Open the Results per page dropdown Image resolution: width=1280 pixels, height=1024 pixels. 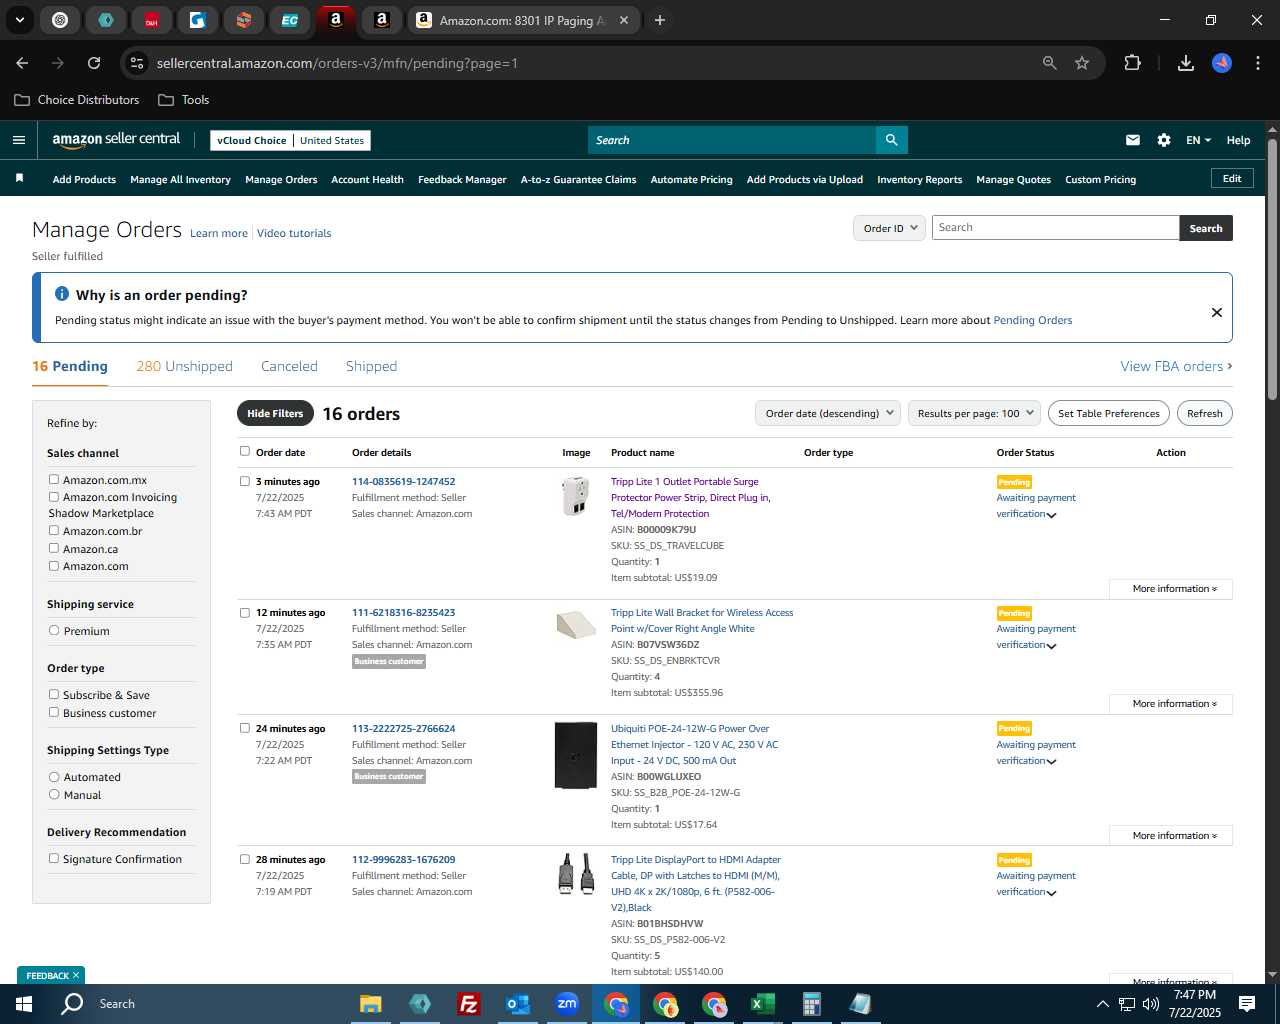click(x=974, y=413)
